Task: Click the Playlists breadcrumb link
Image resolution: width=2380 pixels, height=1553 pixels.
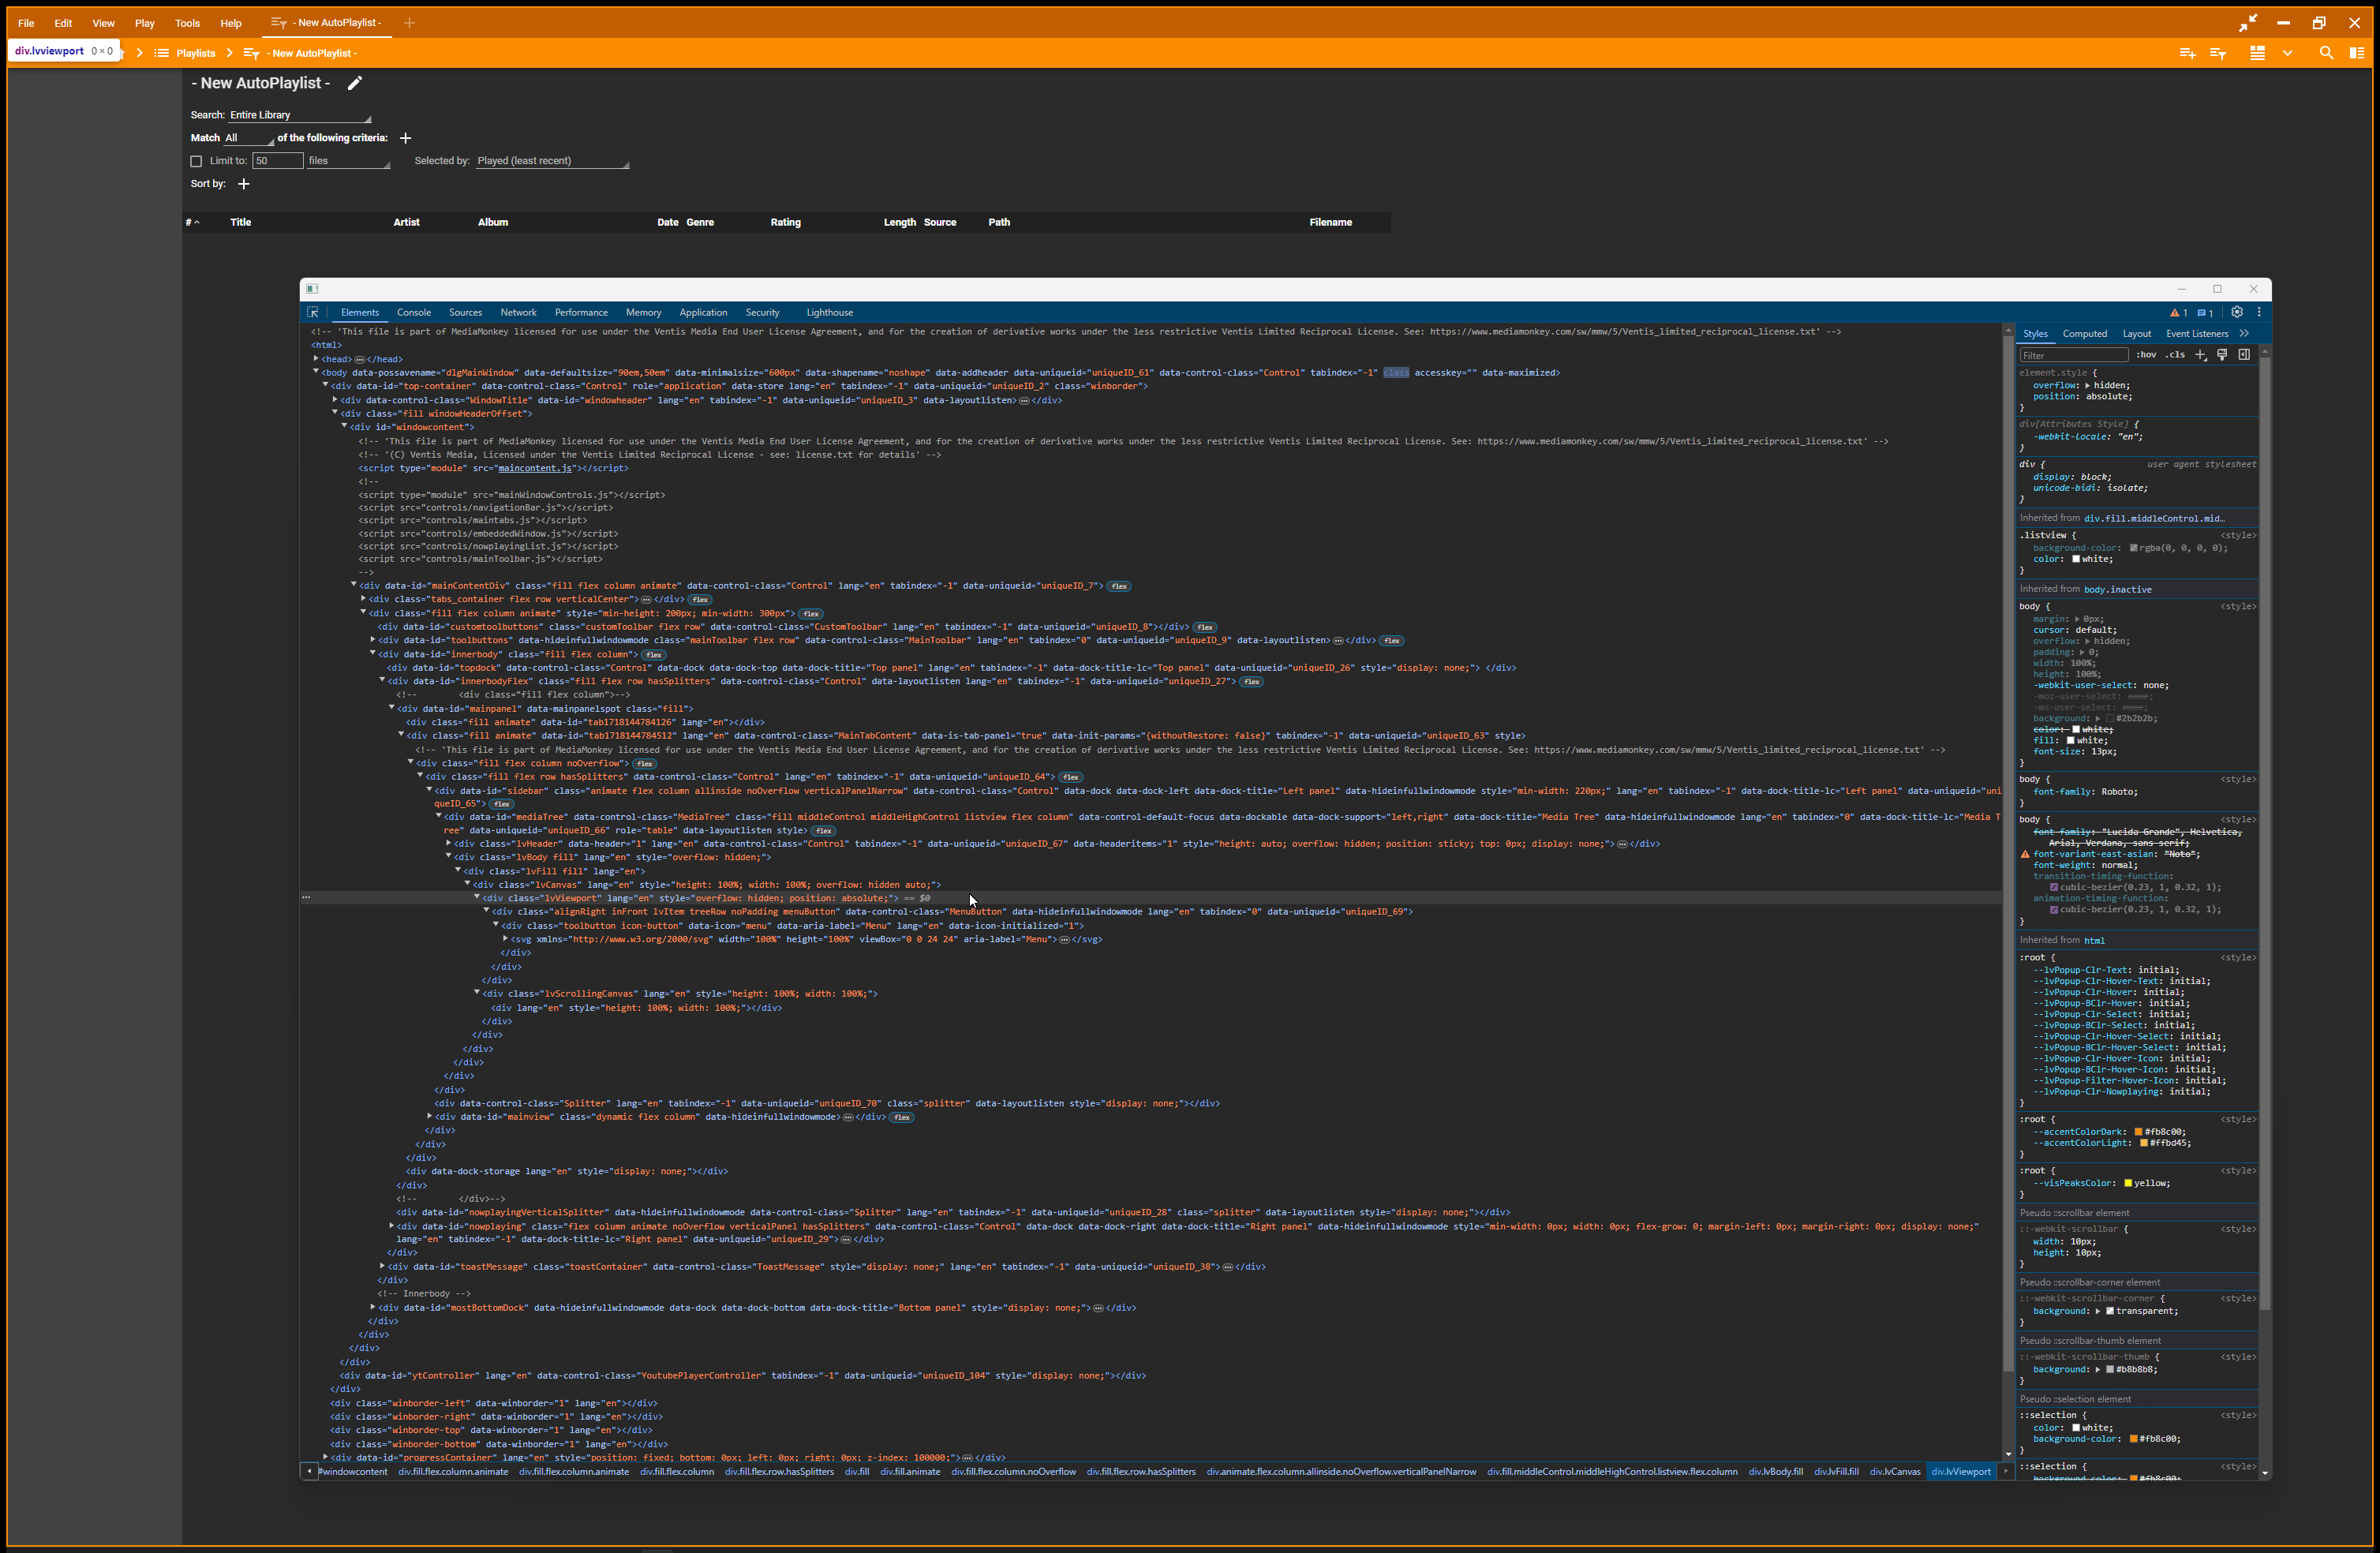Action: pyautogui.click(x=195, y=53)
